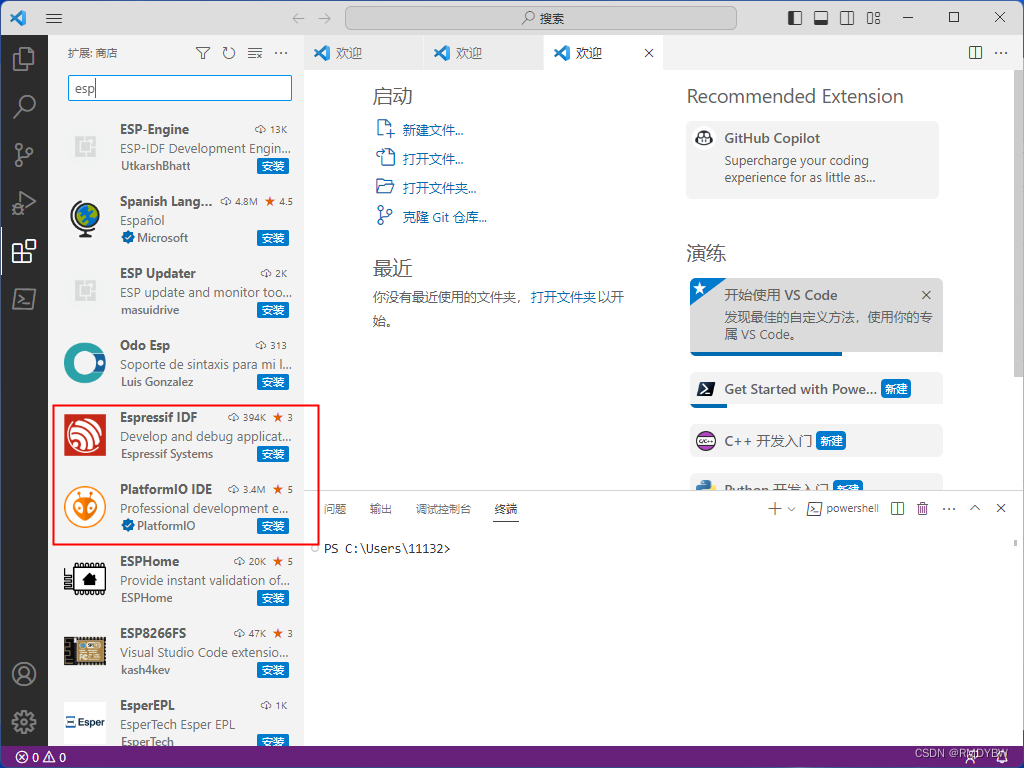Split the editor to the right
Screen dimensions: 1024x768
(x=975, y=53)
